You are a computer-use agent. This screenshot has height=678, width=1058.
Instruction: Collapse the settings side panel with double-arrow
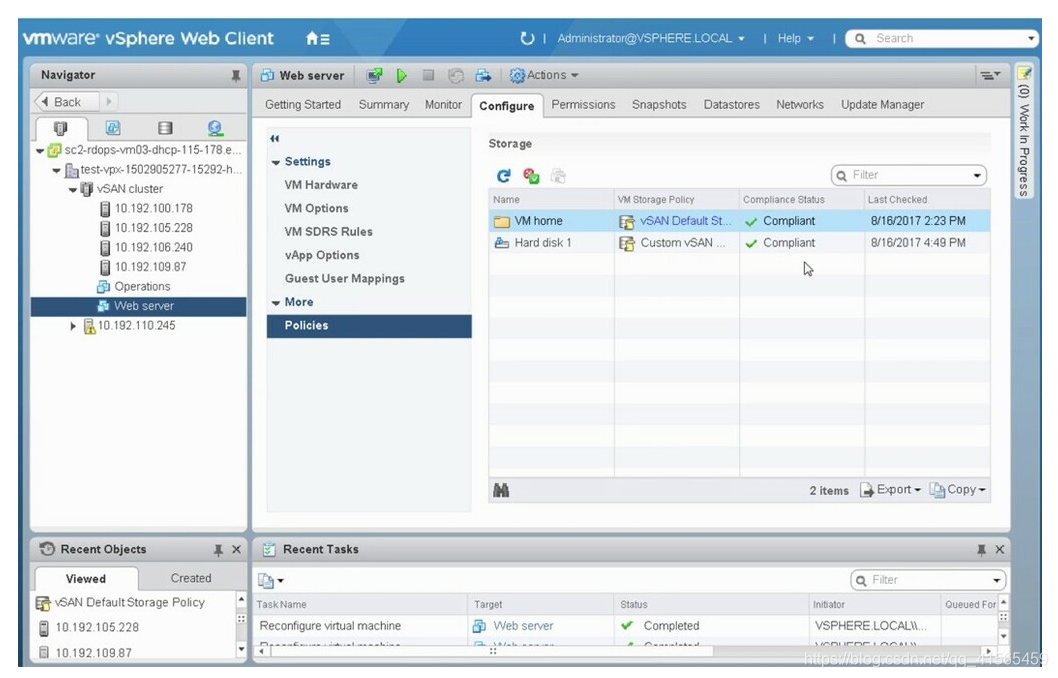[x=275, y=138]
